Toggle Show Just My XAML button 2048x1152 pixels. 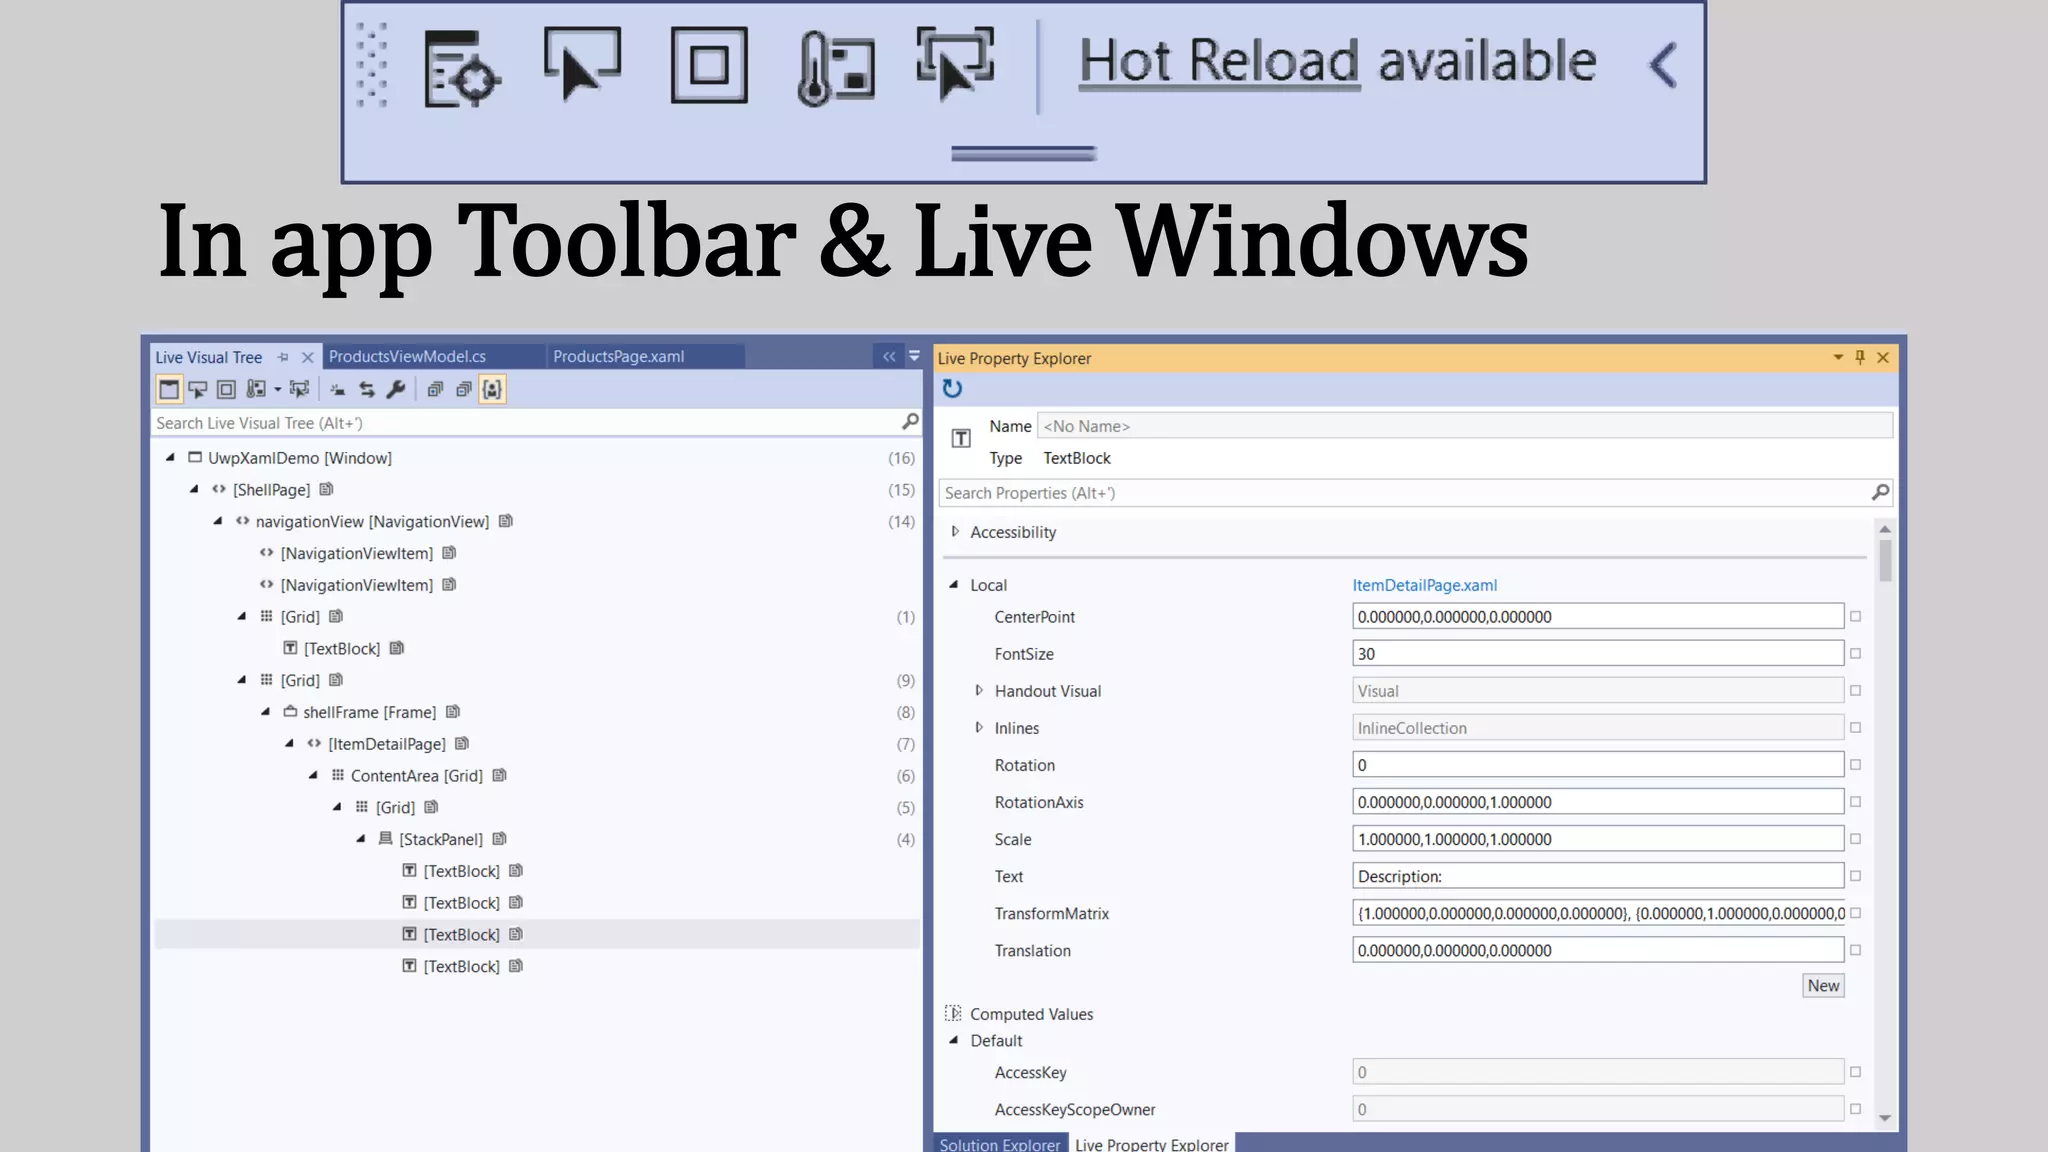[492, 389]
